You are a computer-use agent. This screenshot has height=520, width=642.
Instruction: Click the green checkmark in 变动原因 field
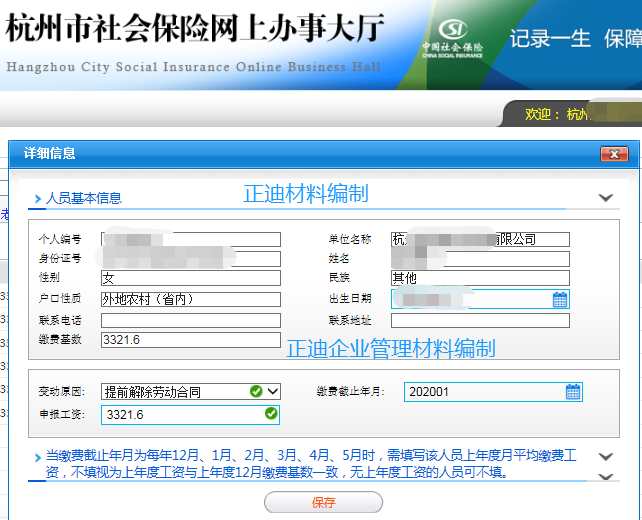[256, 391]
